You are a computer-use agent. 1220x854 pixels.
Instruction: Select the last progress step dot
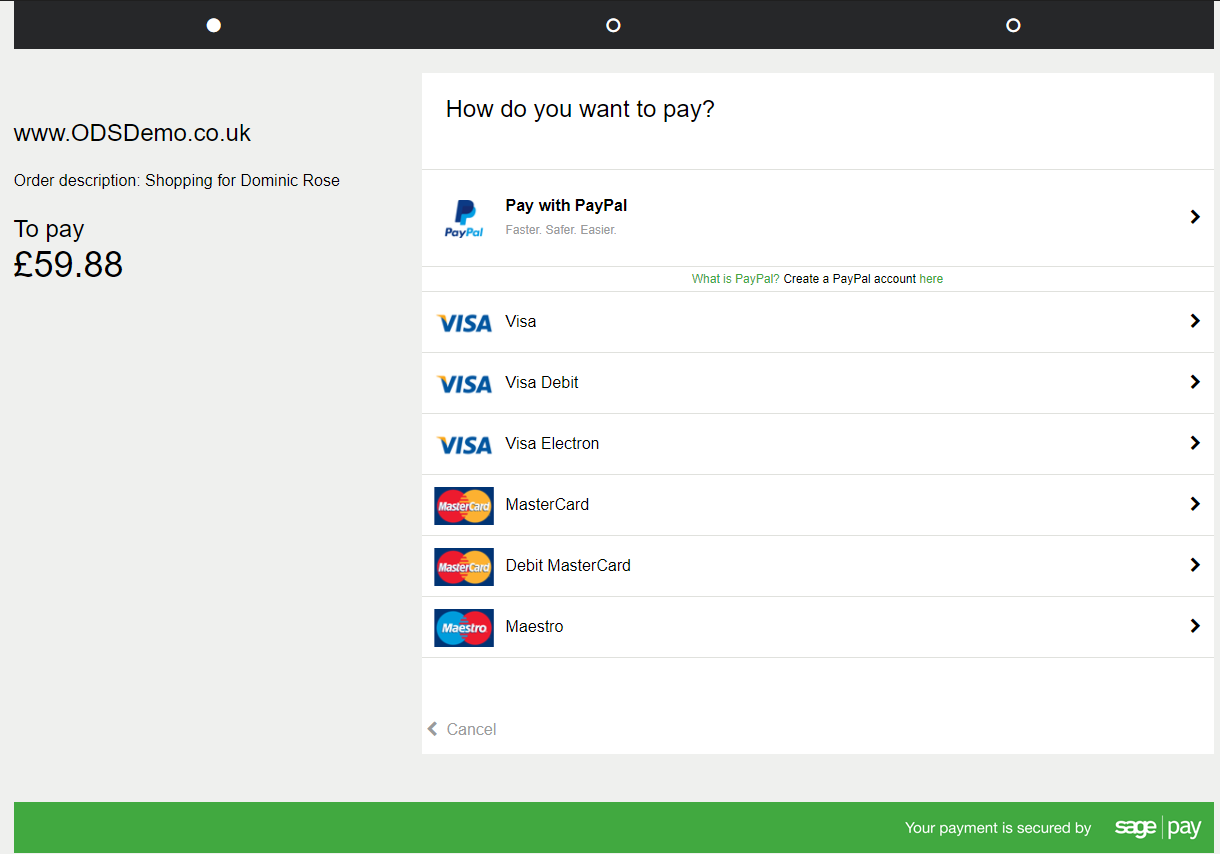[x=1013, y=25]
